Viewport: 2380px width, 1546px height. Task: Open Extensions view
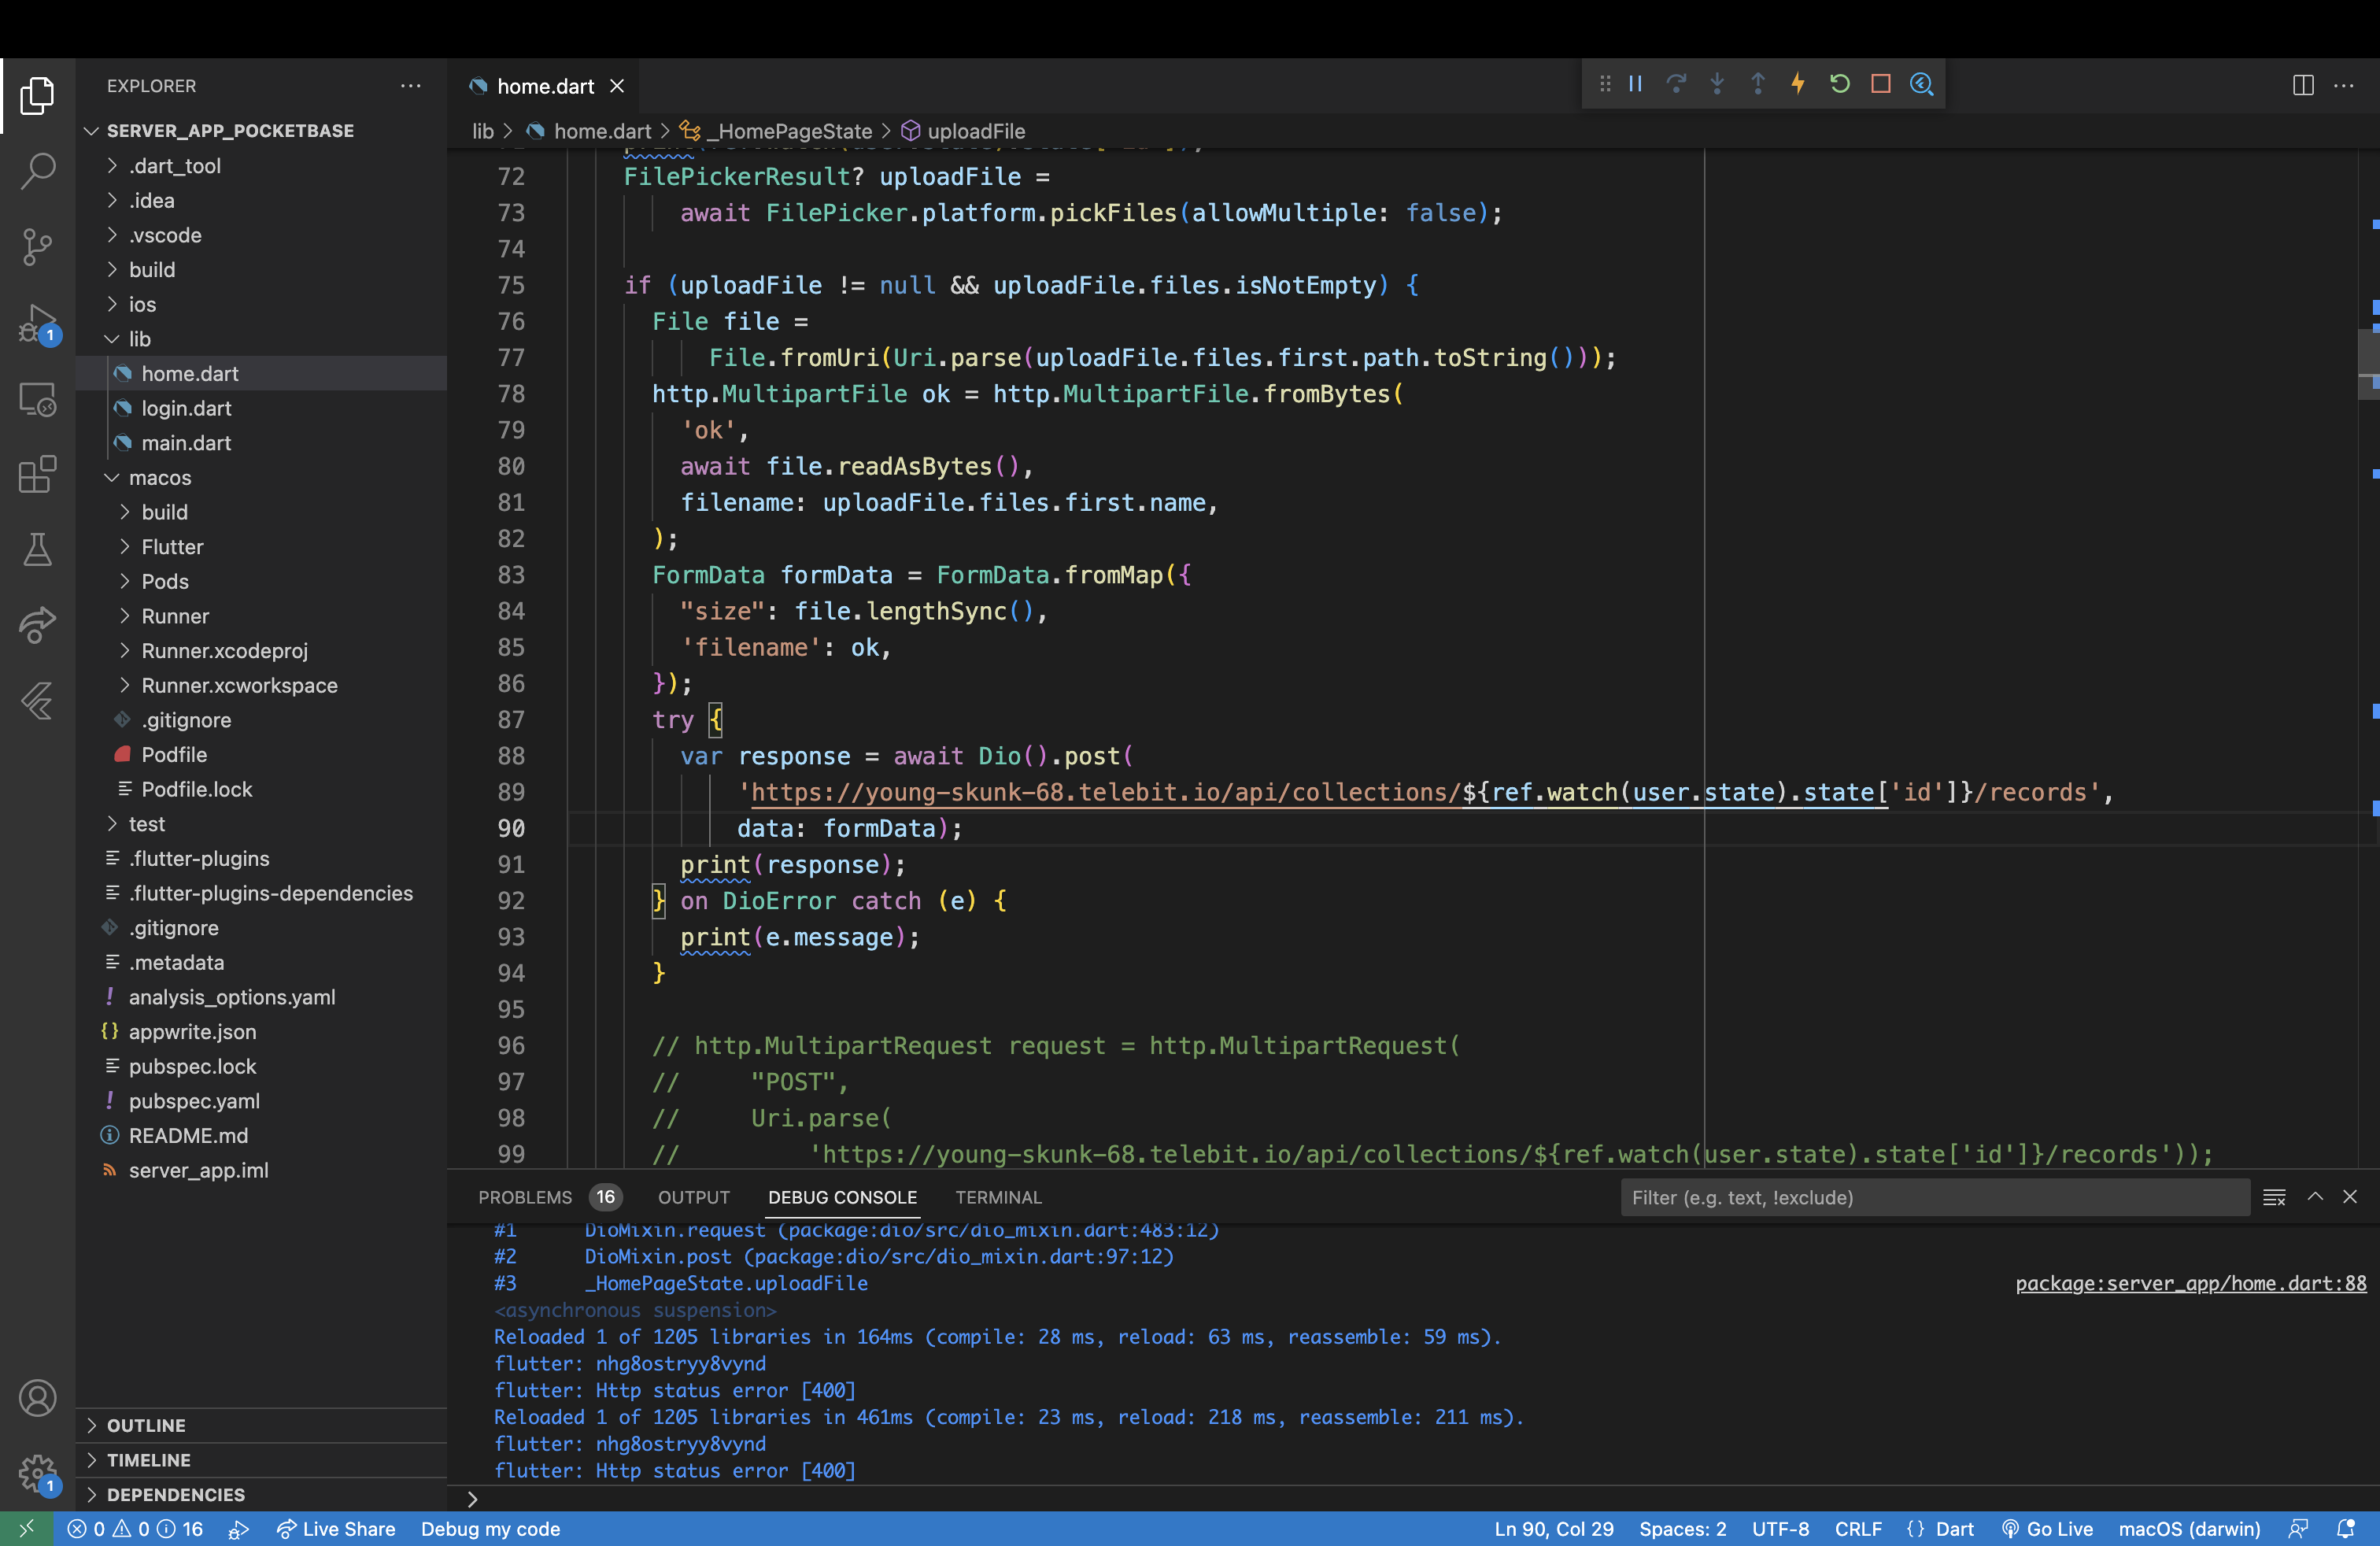[37, 474]
